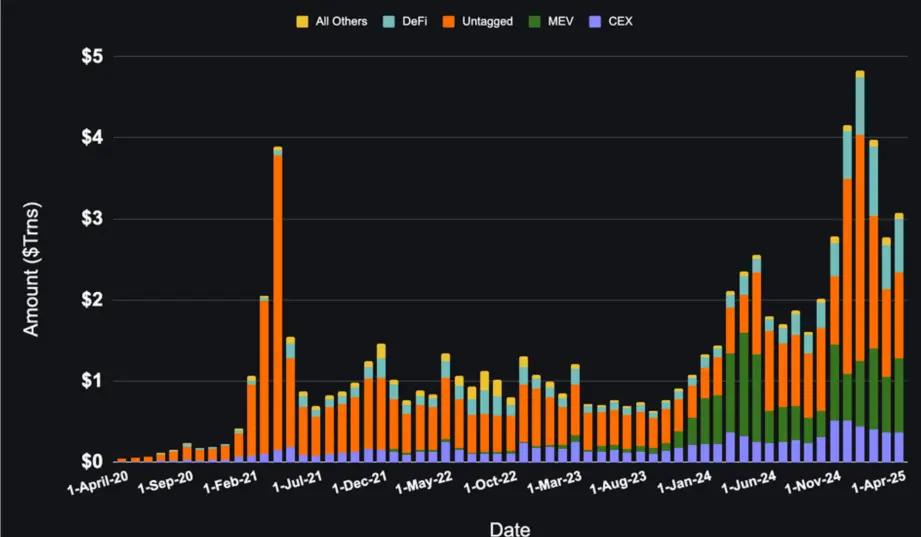Click the Date x-axis title
921x537 pixels.
tap(510, 527)
